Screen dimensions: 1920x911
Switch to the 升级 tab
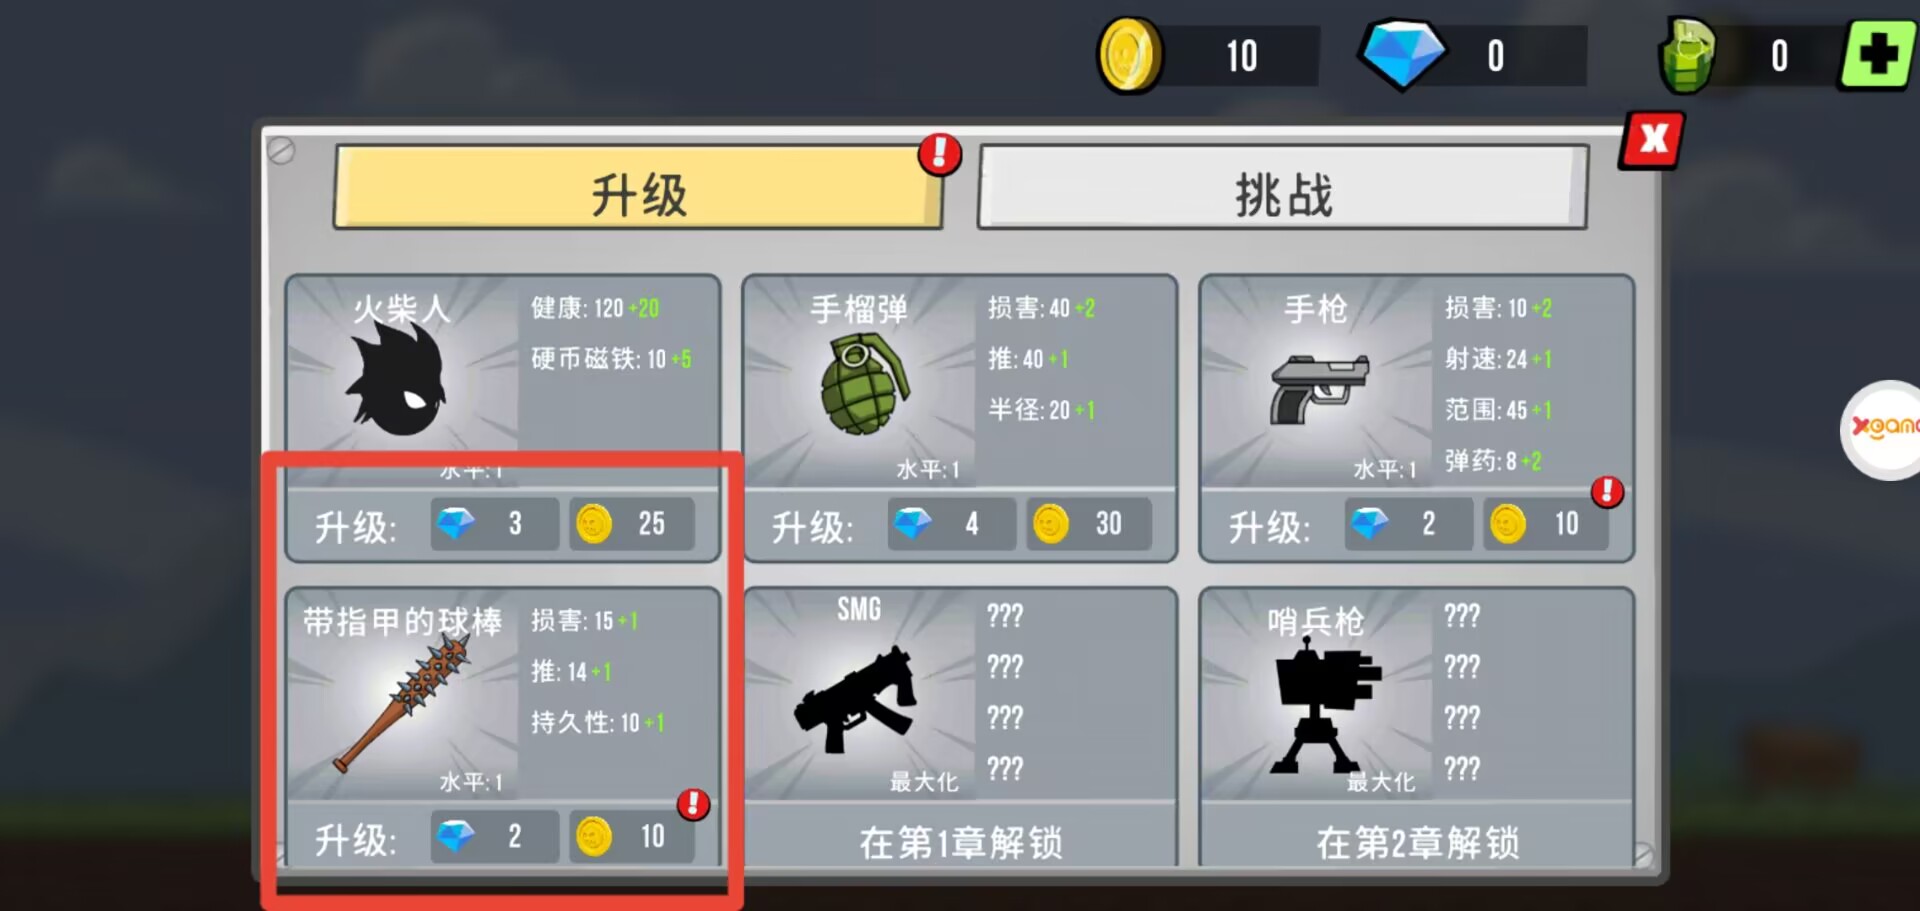tap(638, 189)
